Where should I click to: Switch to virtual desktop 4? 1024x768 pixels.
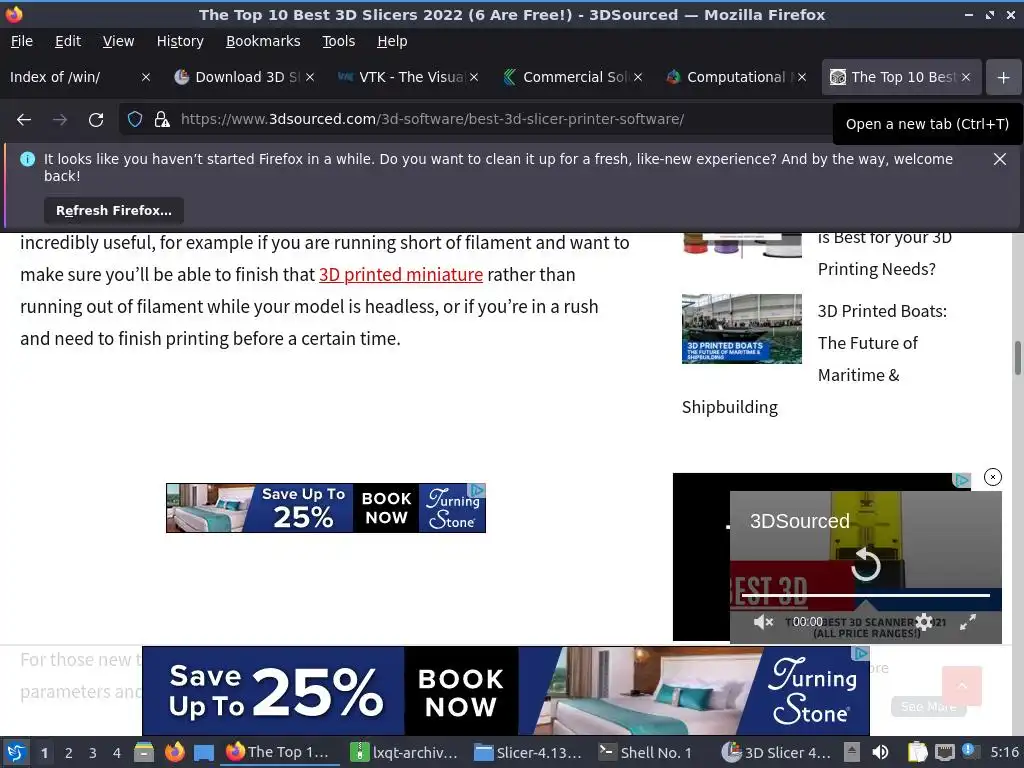[117, 753]
